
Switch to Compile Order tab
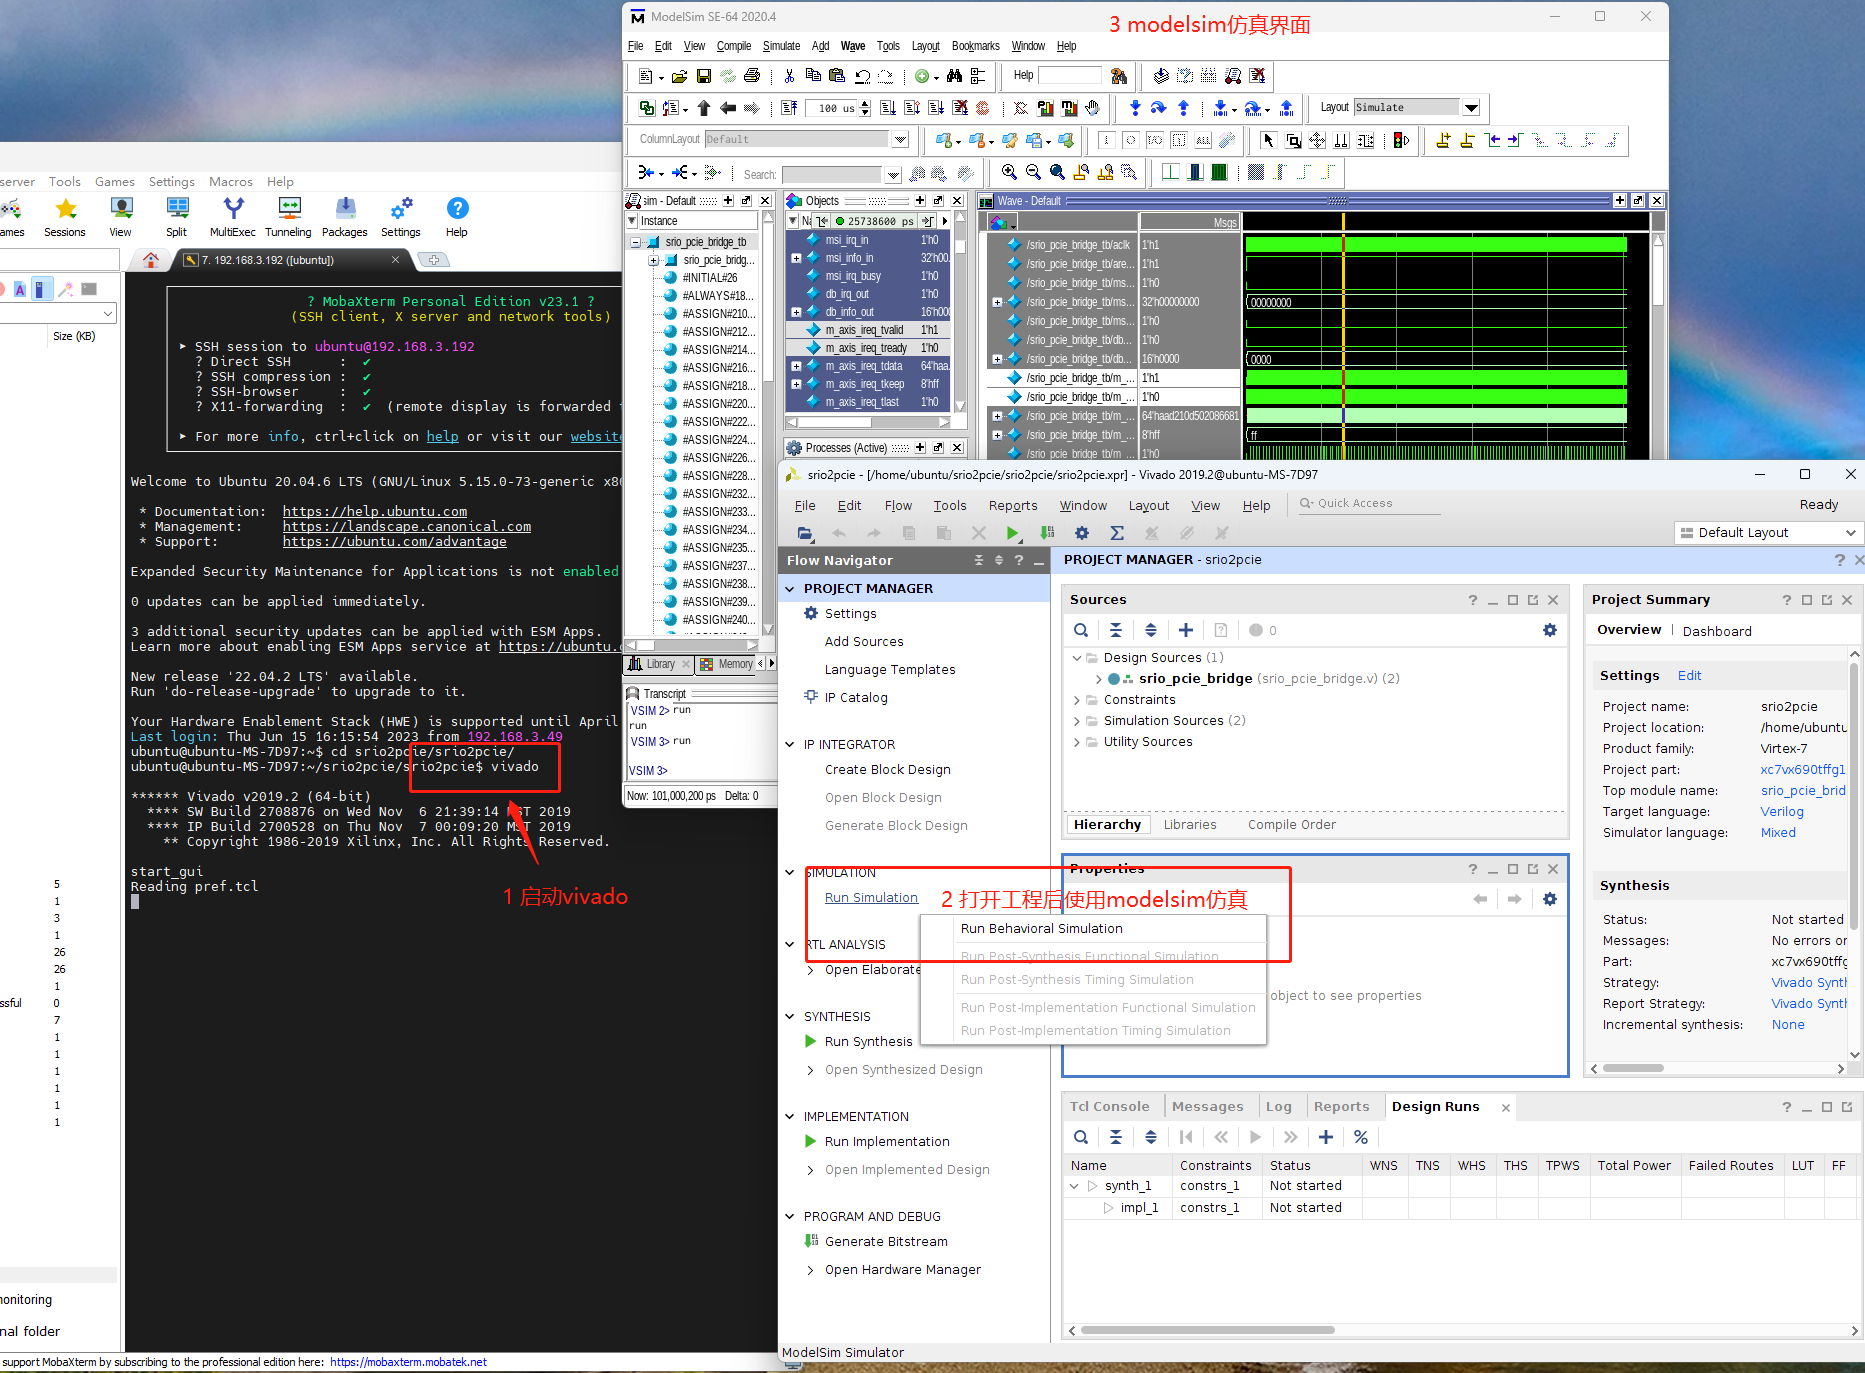coord(1291,825)
